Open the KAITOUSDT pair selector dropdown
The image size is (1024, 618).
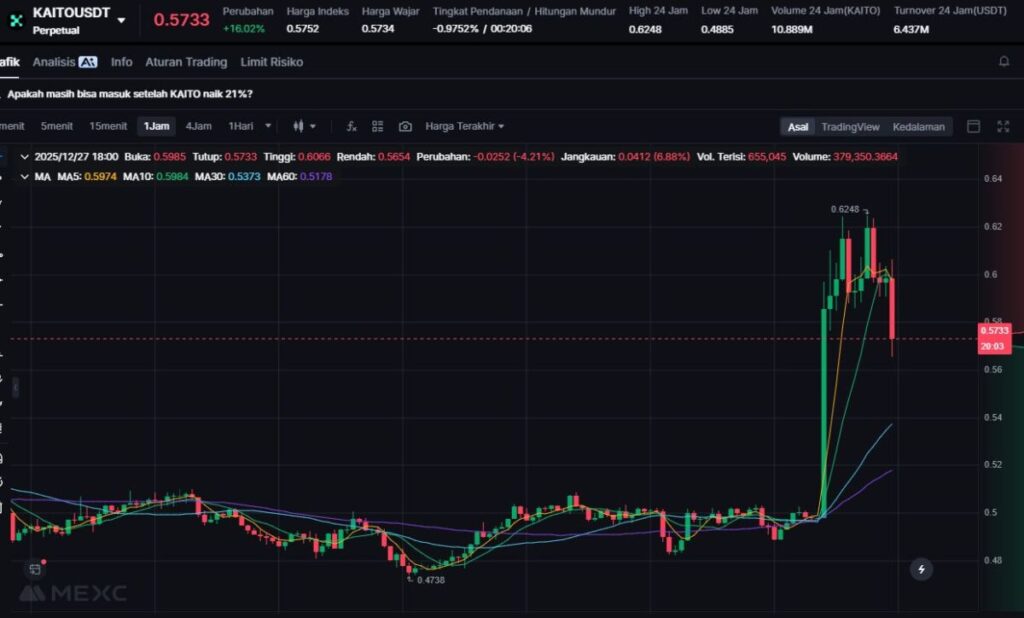pos(121,20)
